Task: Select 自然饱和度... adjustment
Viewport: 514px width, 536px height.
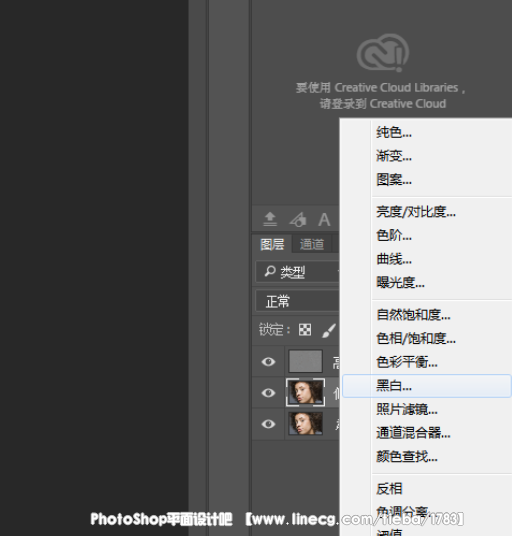Action: pyautogui.click(x=426, y=315)
